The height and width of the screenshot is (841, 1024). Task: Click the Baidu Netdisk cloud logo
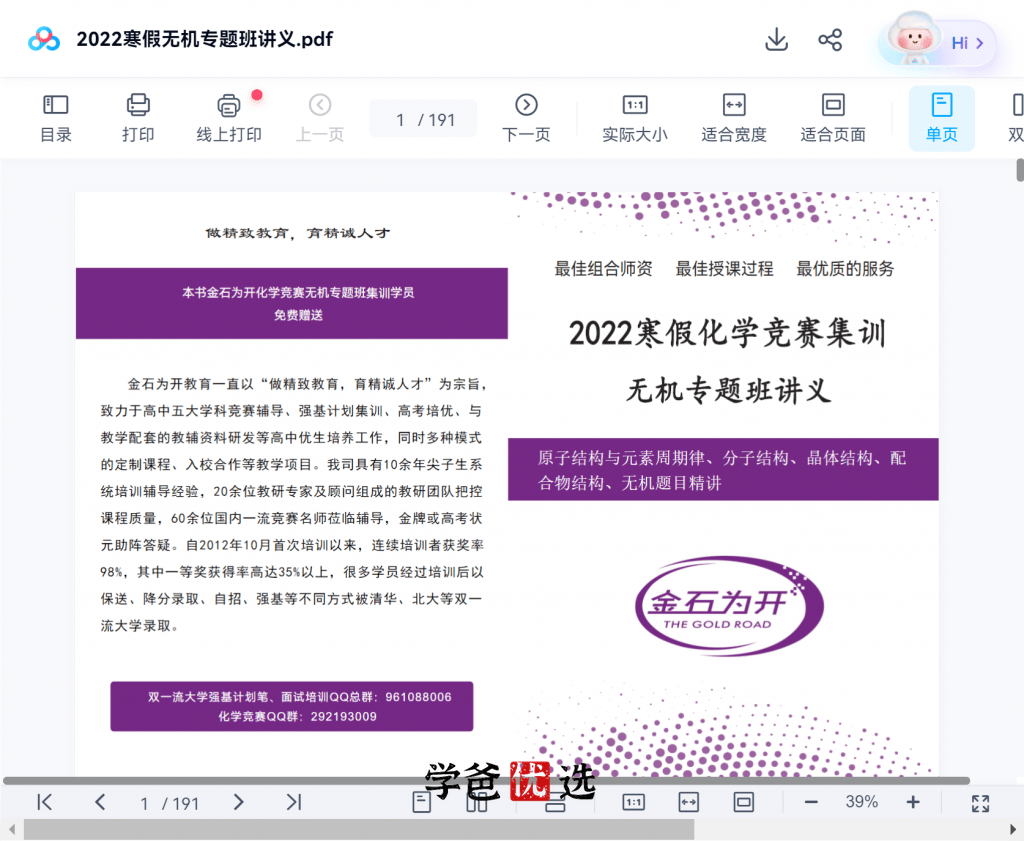[x=44, y=39]
